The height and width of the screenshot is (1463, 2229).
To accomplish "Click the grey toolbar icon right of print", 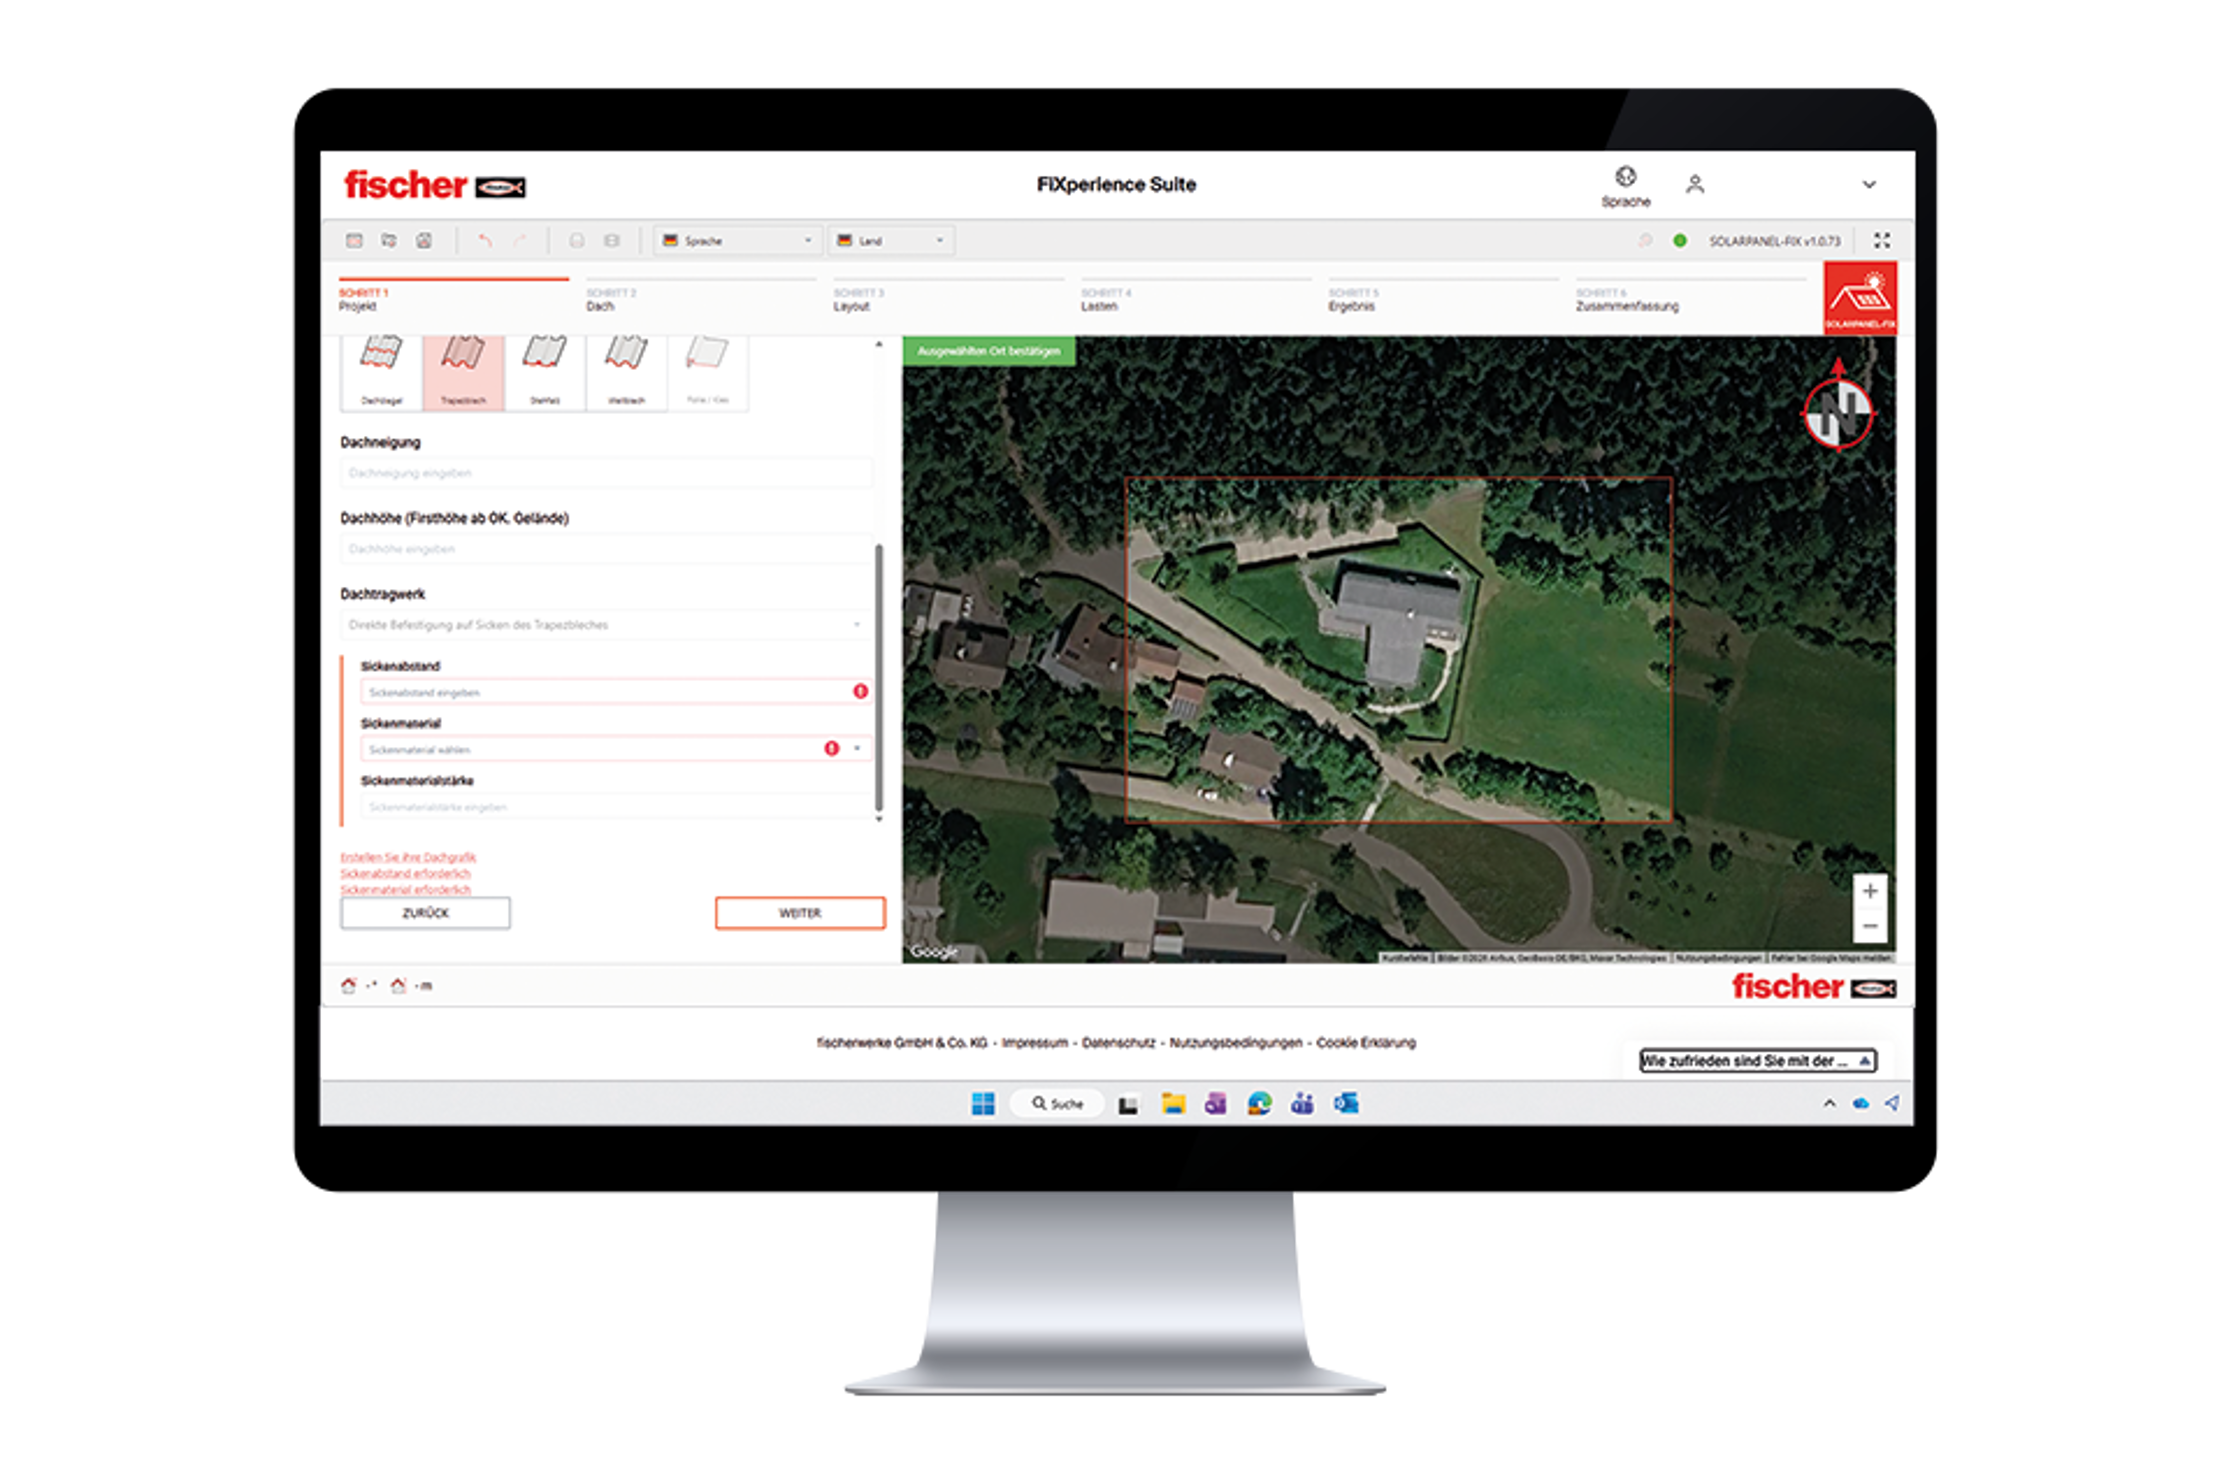I will 612,241.
